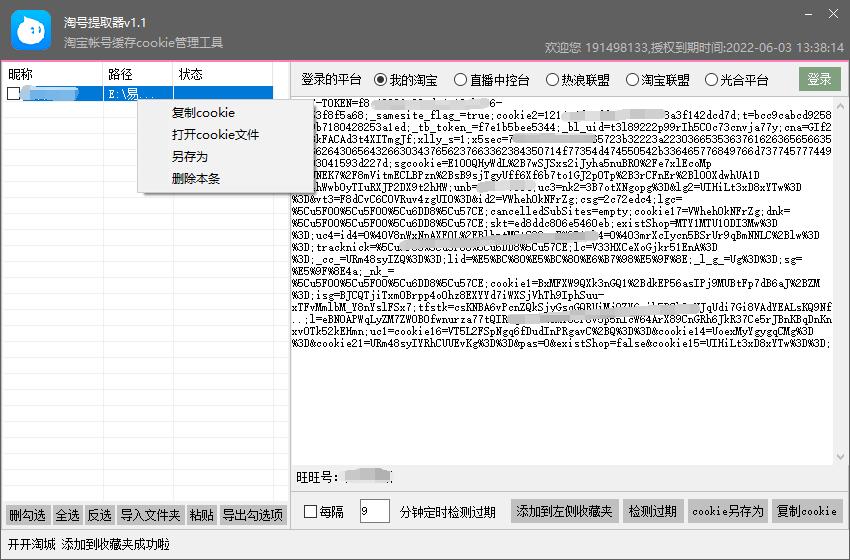Viewport: 850px width, 560px height.
Task: Choose 删除本条 from context menu
Action: 196,178
